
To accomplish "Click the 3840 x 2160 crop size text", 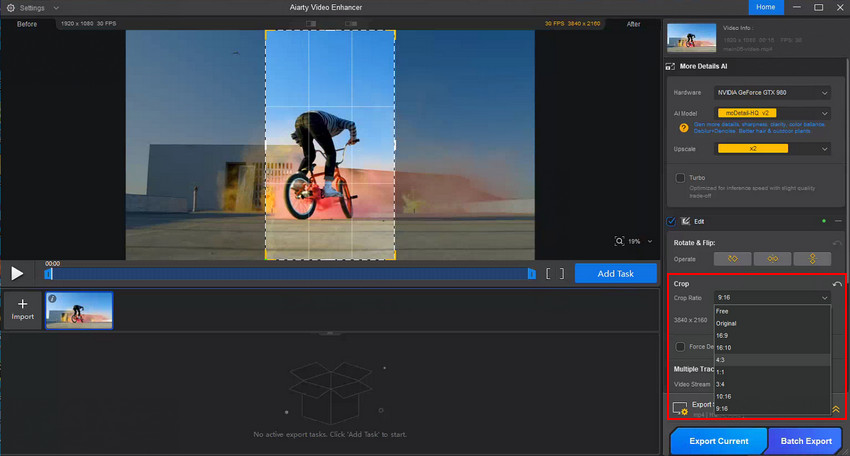I will click(690, 320).
